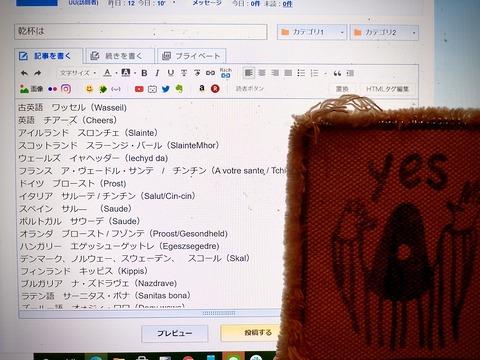Click the line フィンランド キッピス (Kippis)
The width and height of the screenshot is (480, 360).
pos(84,271)
